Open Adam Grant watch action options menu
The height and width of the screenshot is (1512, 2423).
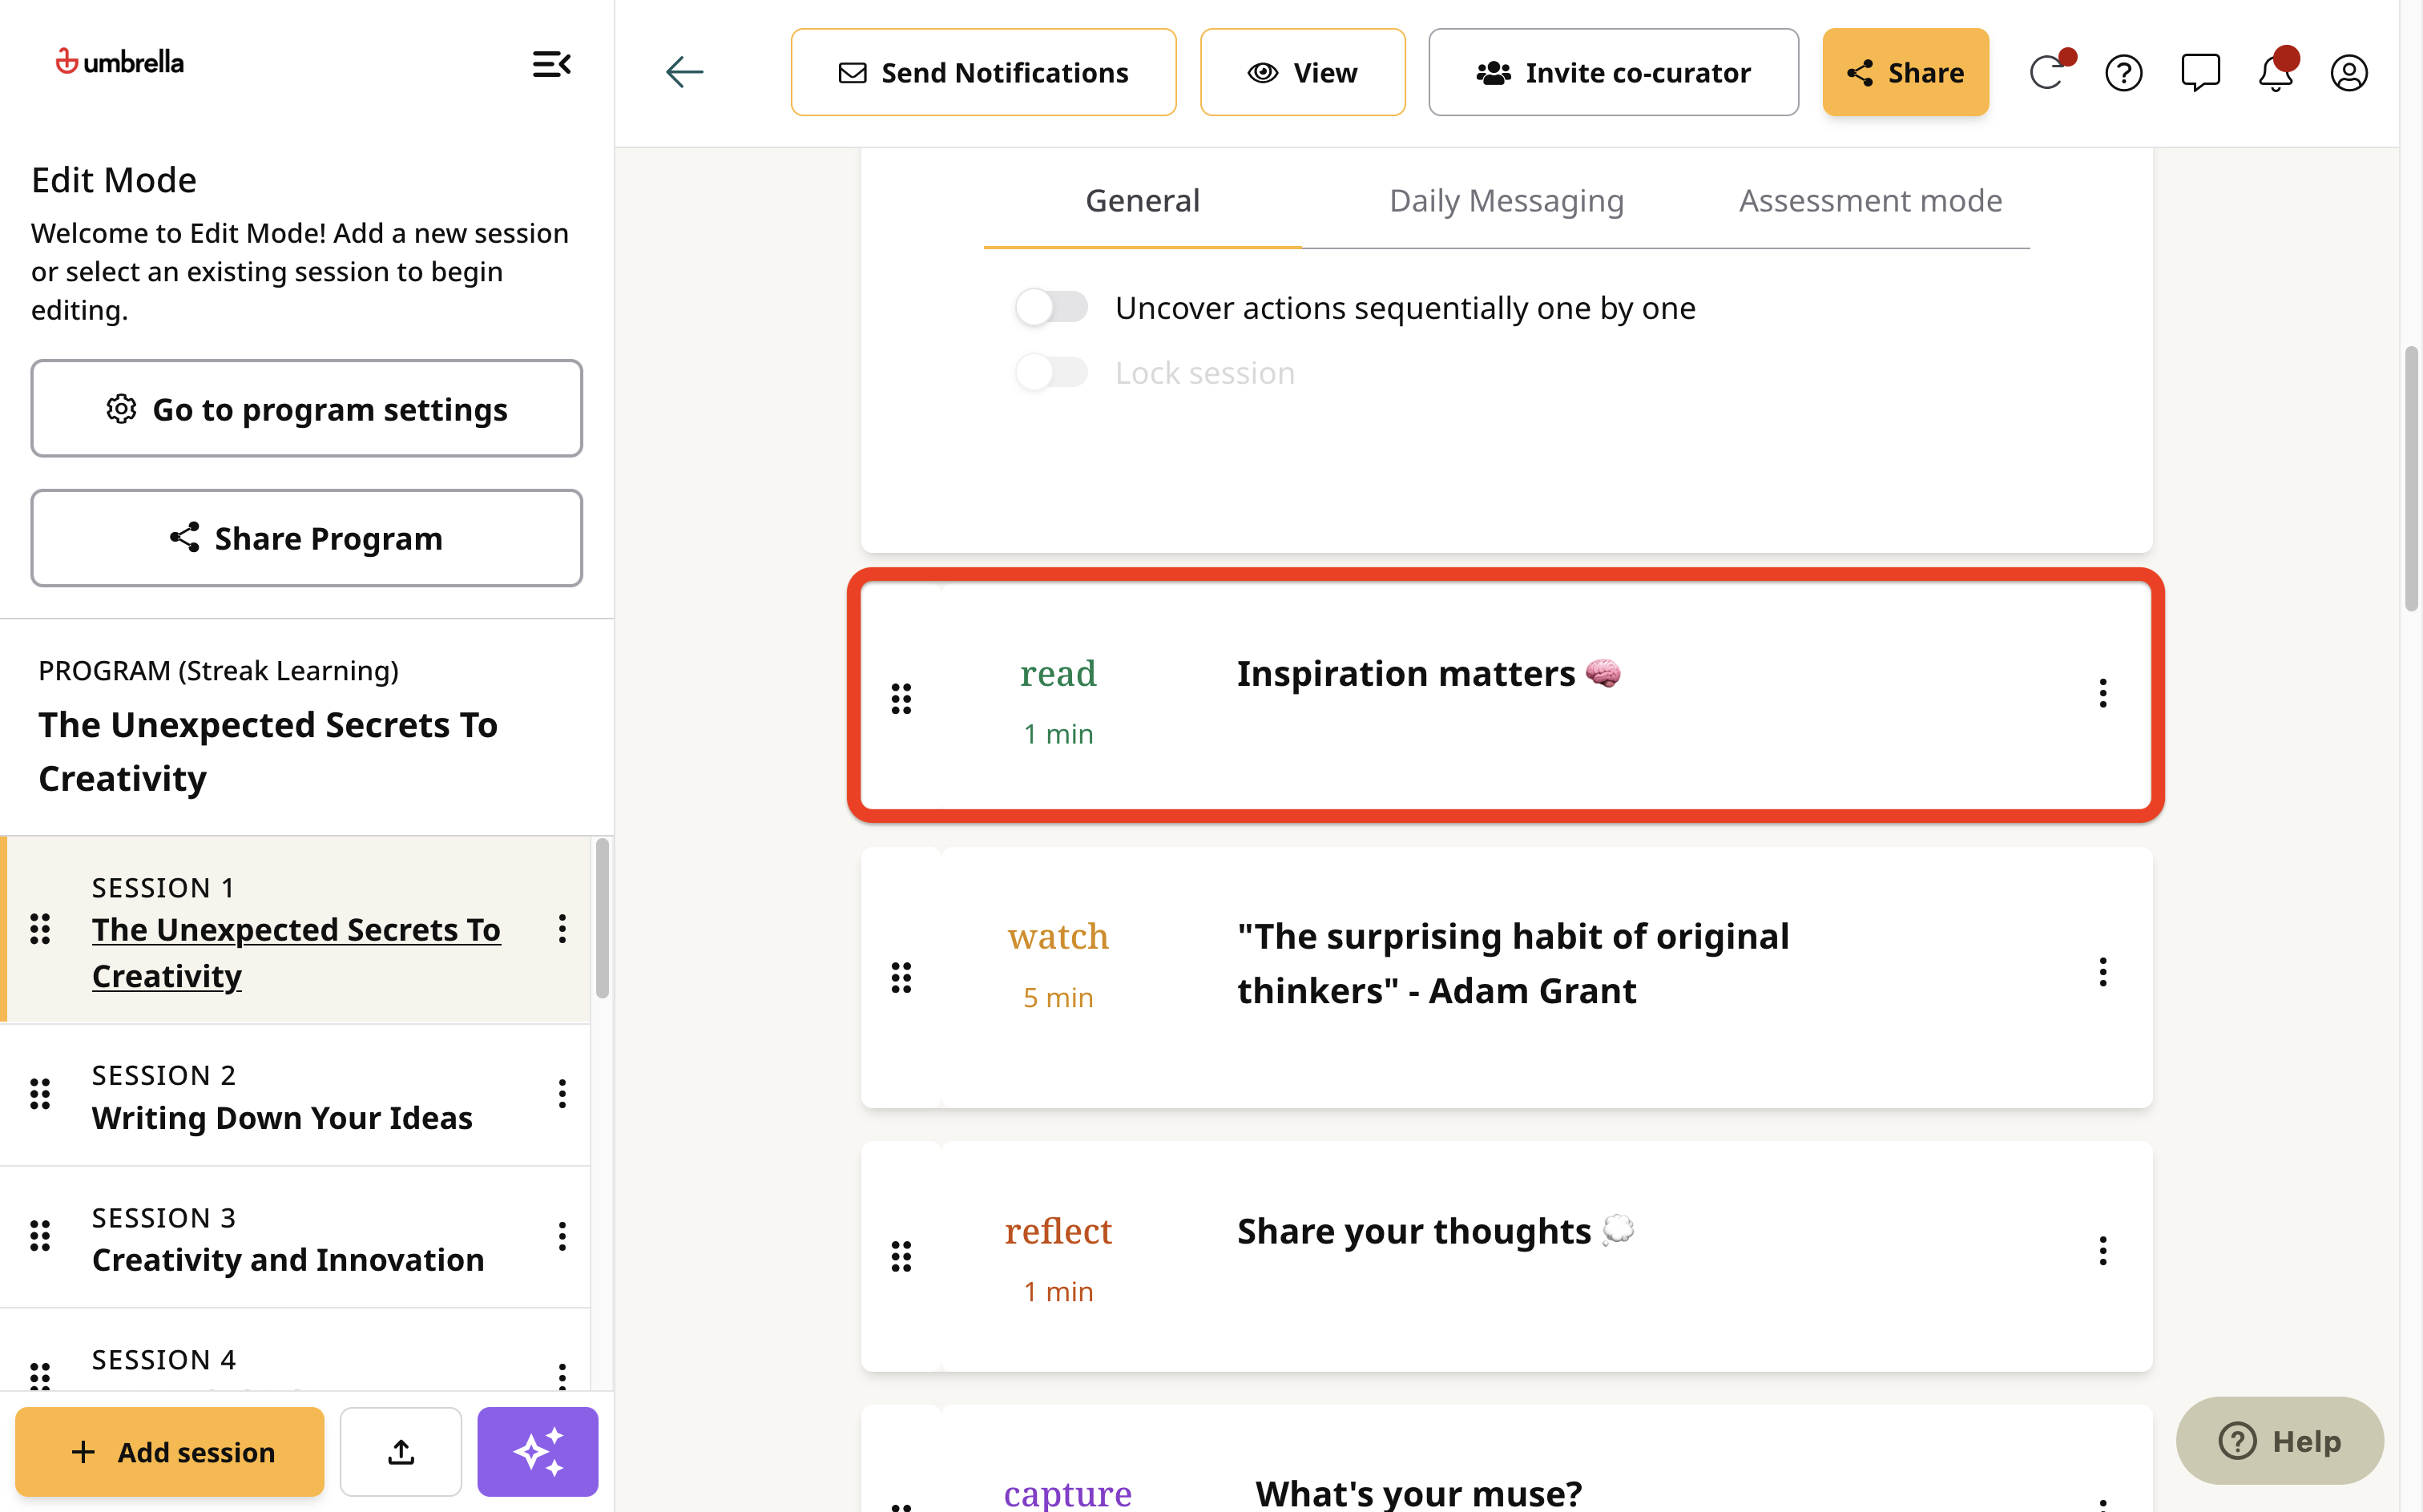coord(2103,972)
